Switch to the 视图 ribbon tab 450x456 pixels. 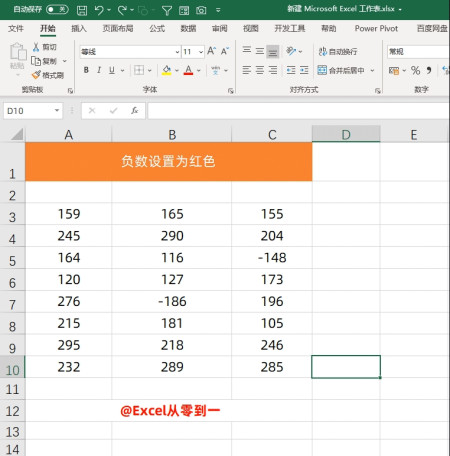click(251, 29)
